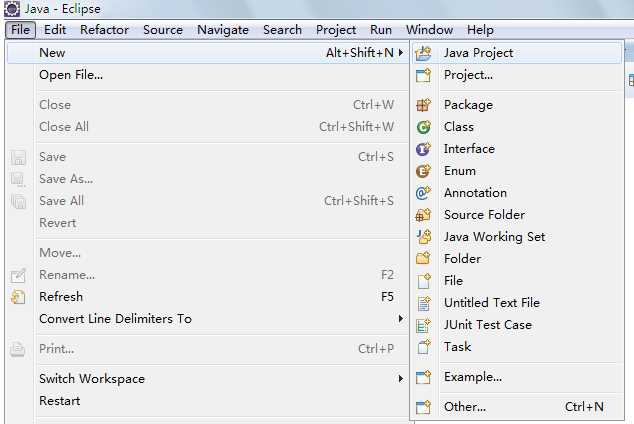Open the File menu

tap(21, 30)
